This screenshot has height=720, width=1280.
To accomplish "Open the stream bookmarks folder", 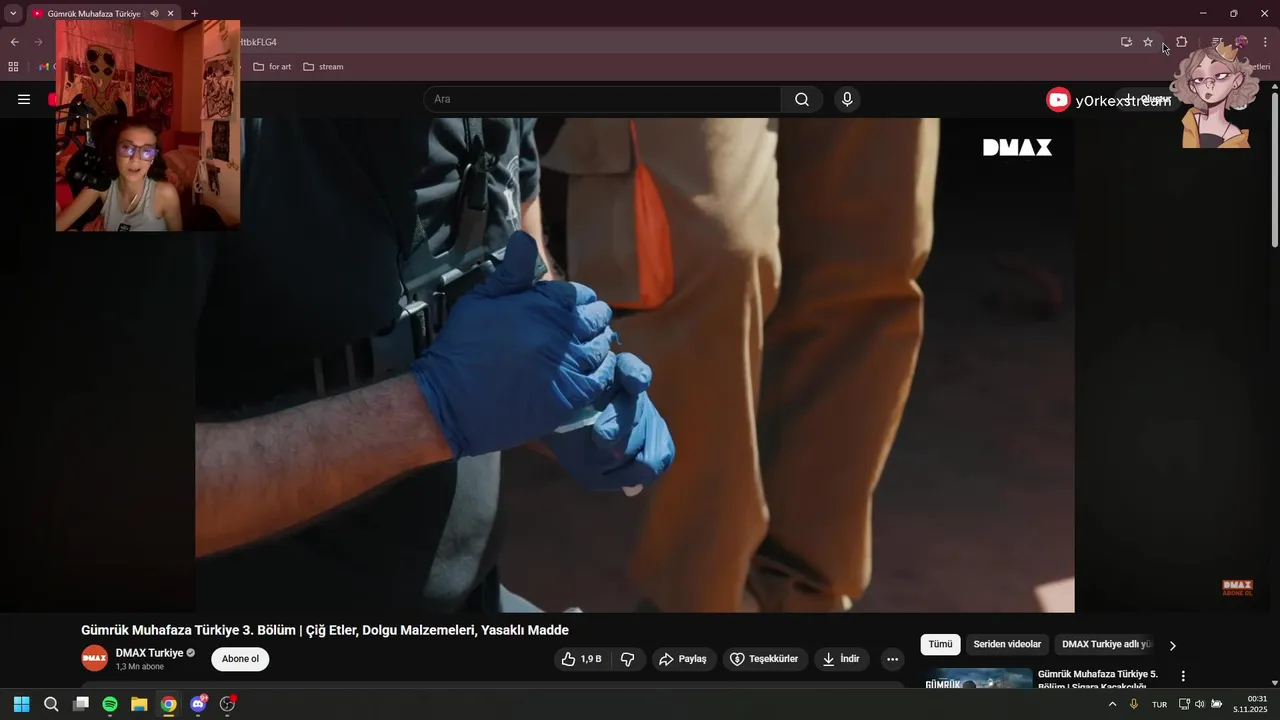I will pos(323,67).
